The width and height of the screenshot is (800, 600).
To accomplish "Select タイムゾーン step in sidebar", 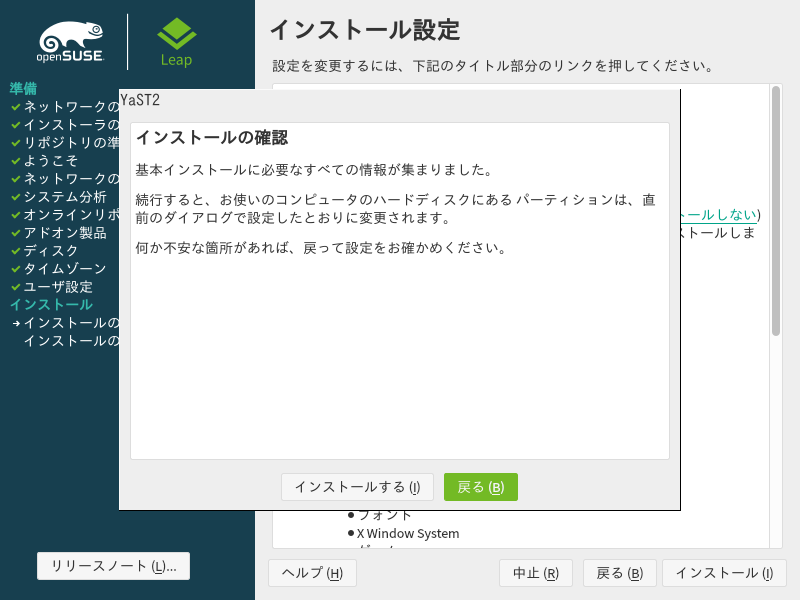I will point(65,268).
